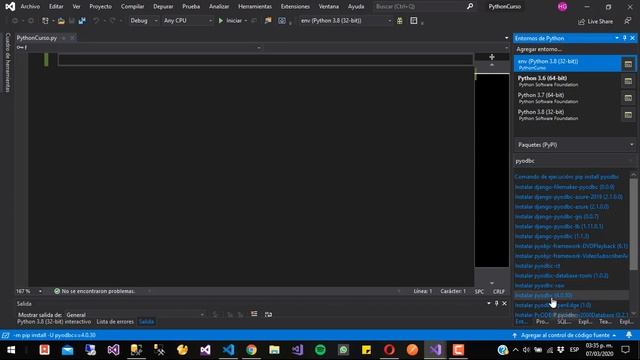Click the Visual Studio logo icon

pyautogui.click(x=10, y=6)
